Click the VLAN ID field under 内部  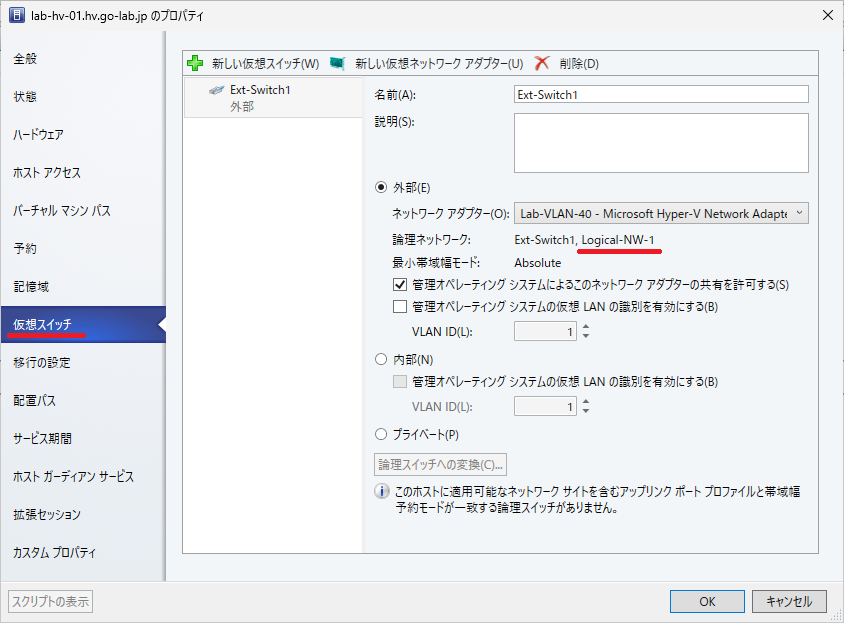(545, 406)
